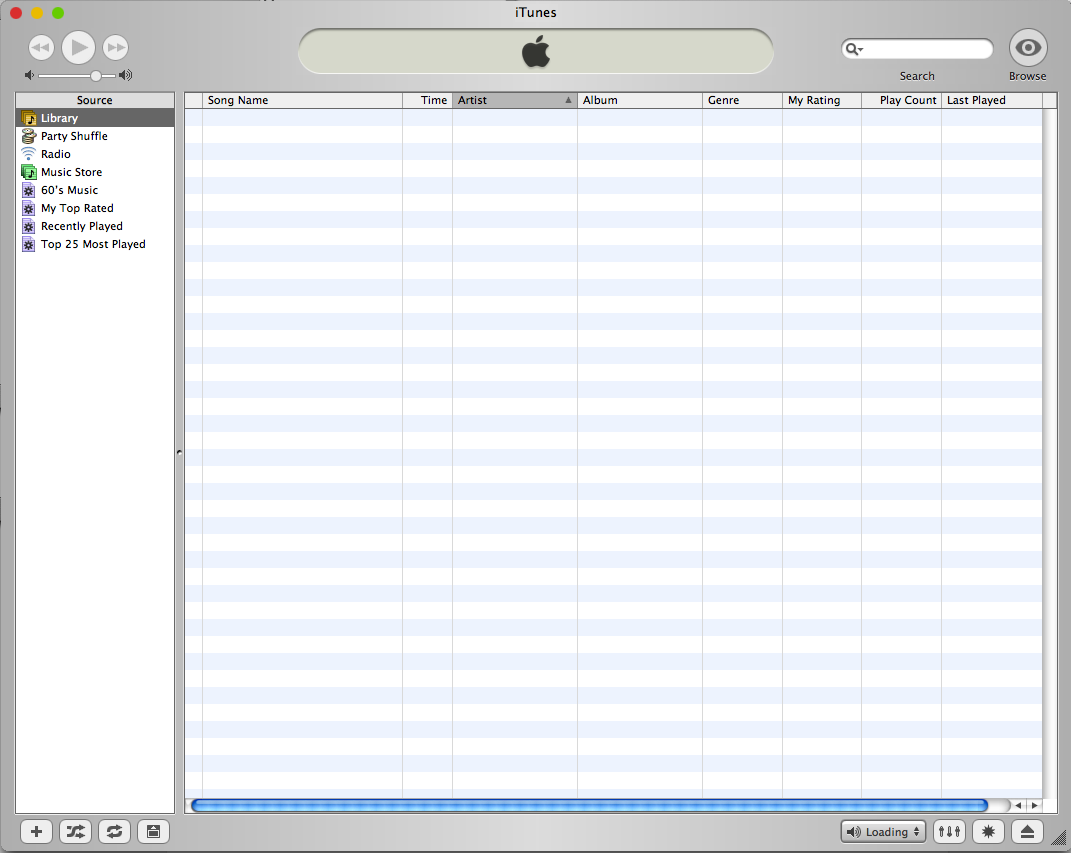The height and width of the screenshot is (853, 1071).
Task: Click the eject disc button
Action: tap(1027, 831)
